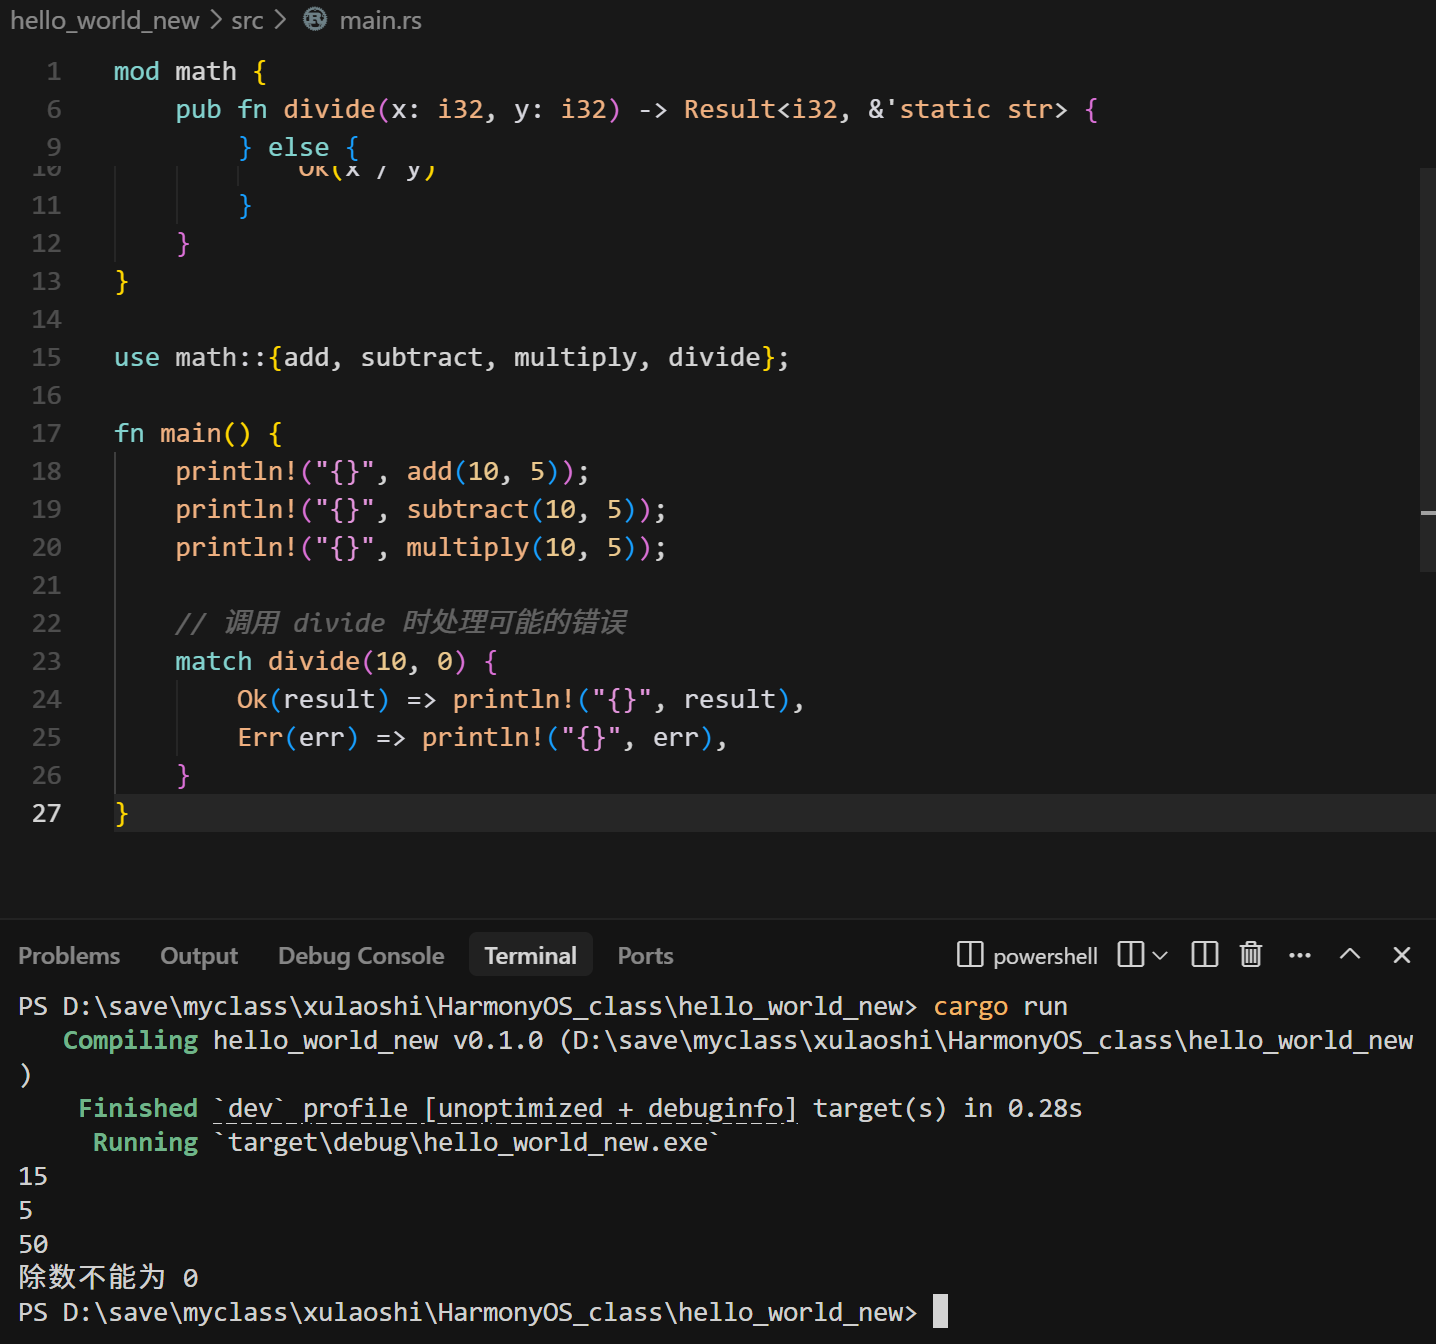Click the src breadcrumb folder

tap(247, 20)
